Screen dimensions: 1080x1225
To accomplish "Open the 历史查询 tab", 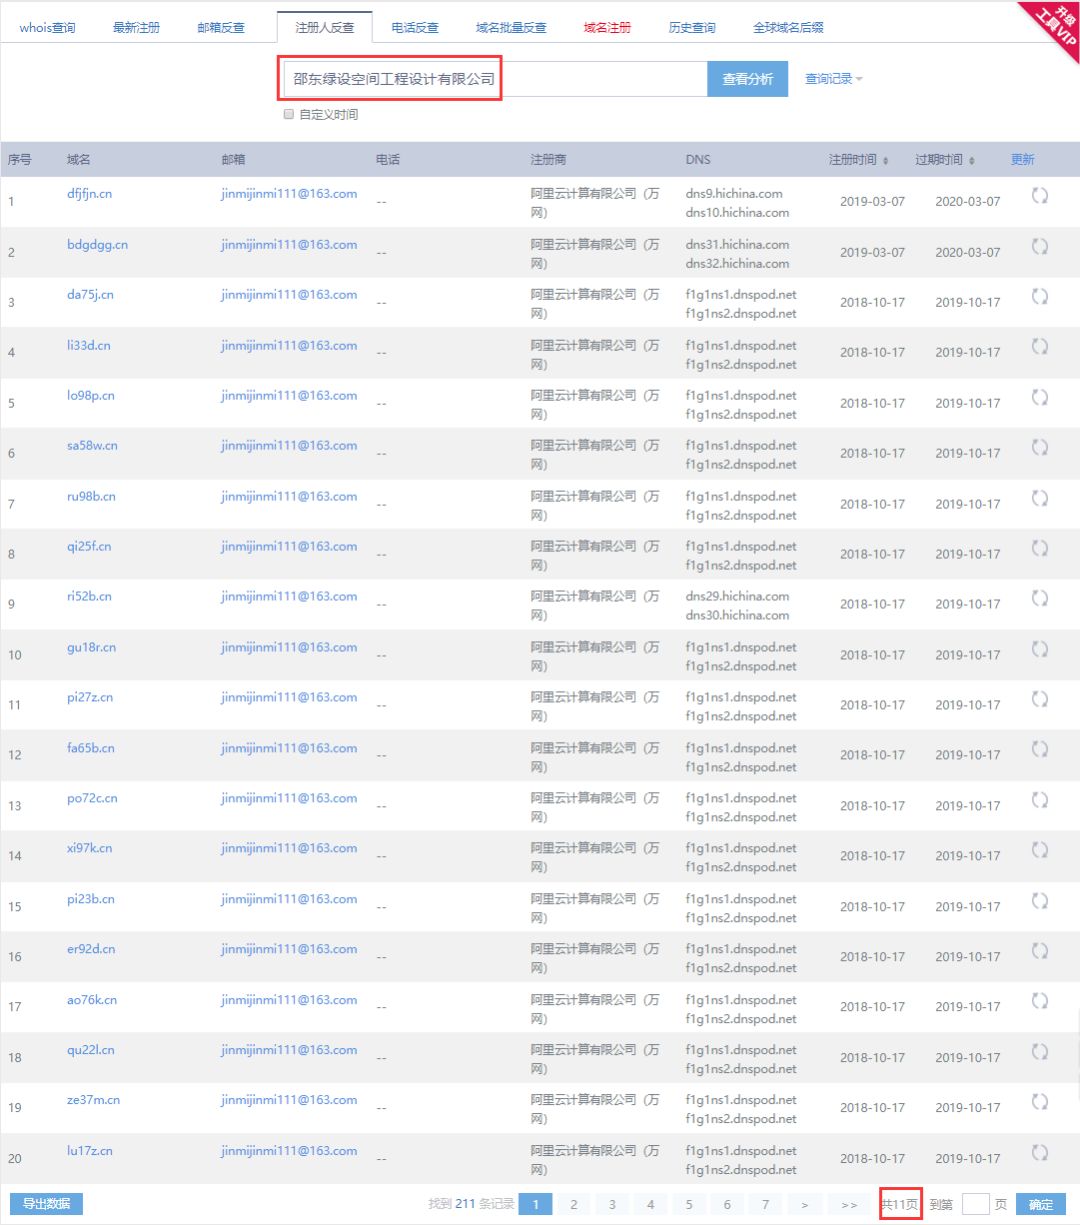I will [692, 27].
